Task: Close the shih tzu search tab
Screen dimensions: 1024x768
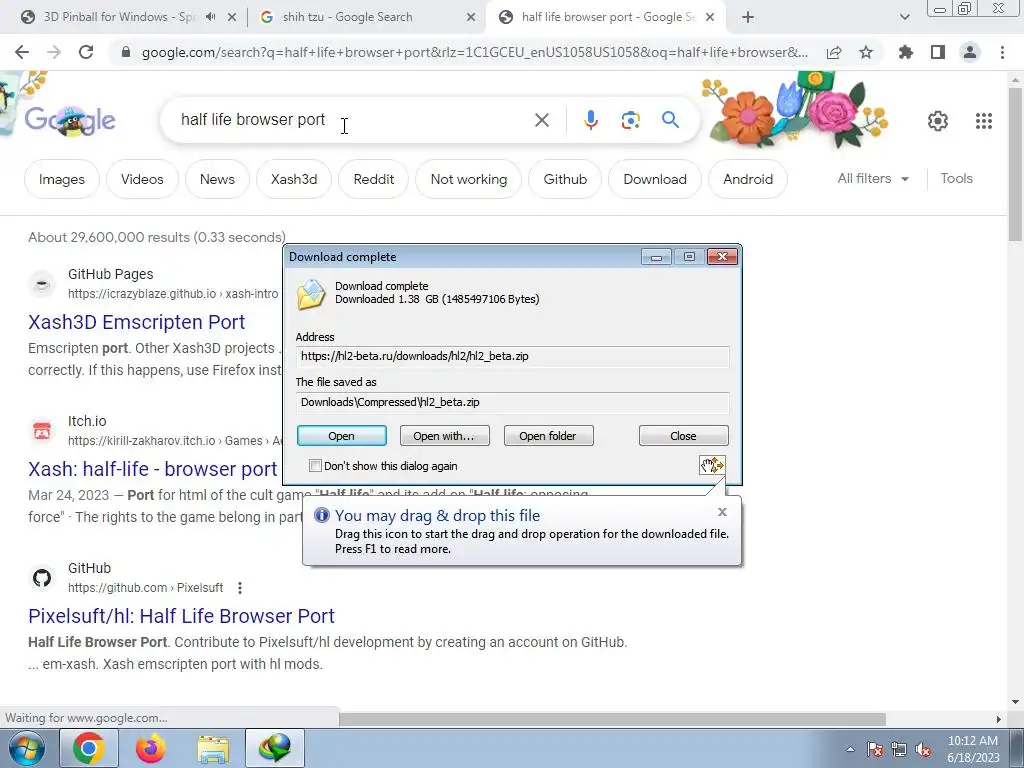Action: [x=471, y=18]
